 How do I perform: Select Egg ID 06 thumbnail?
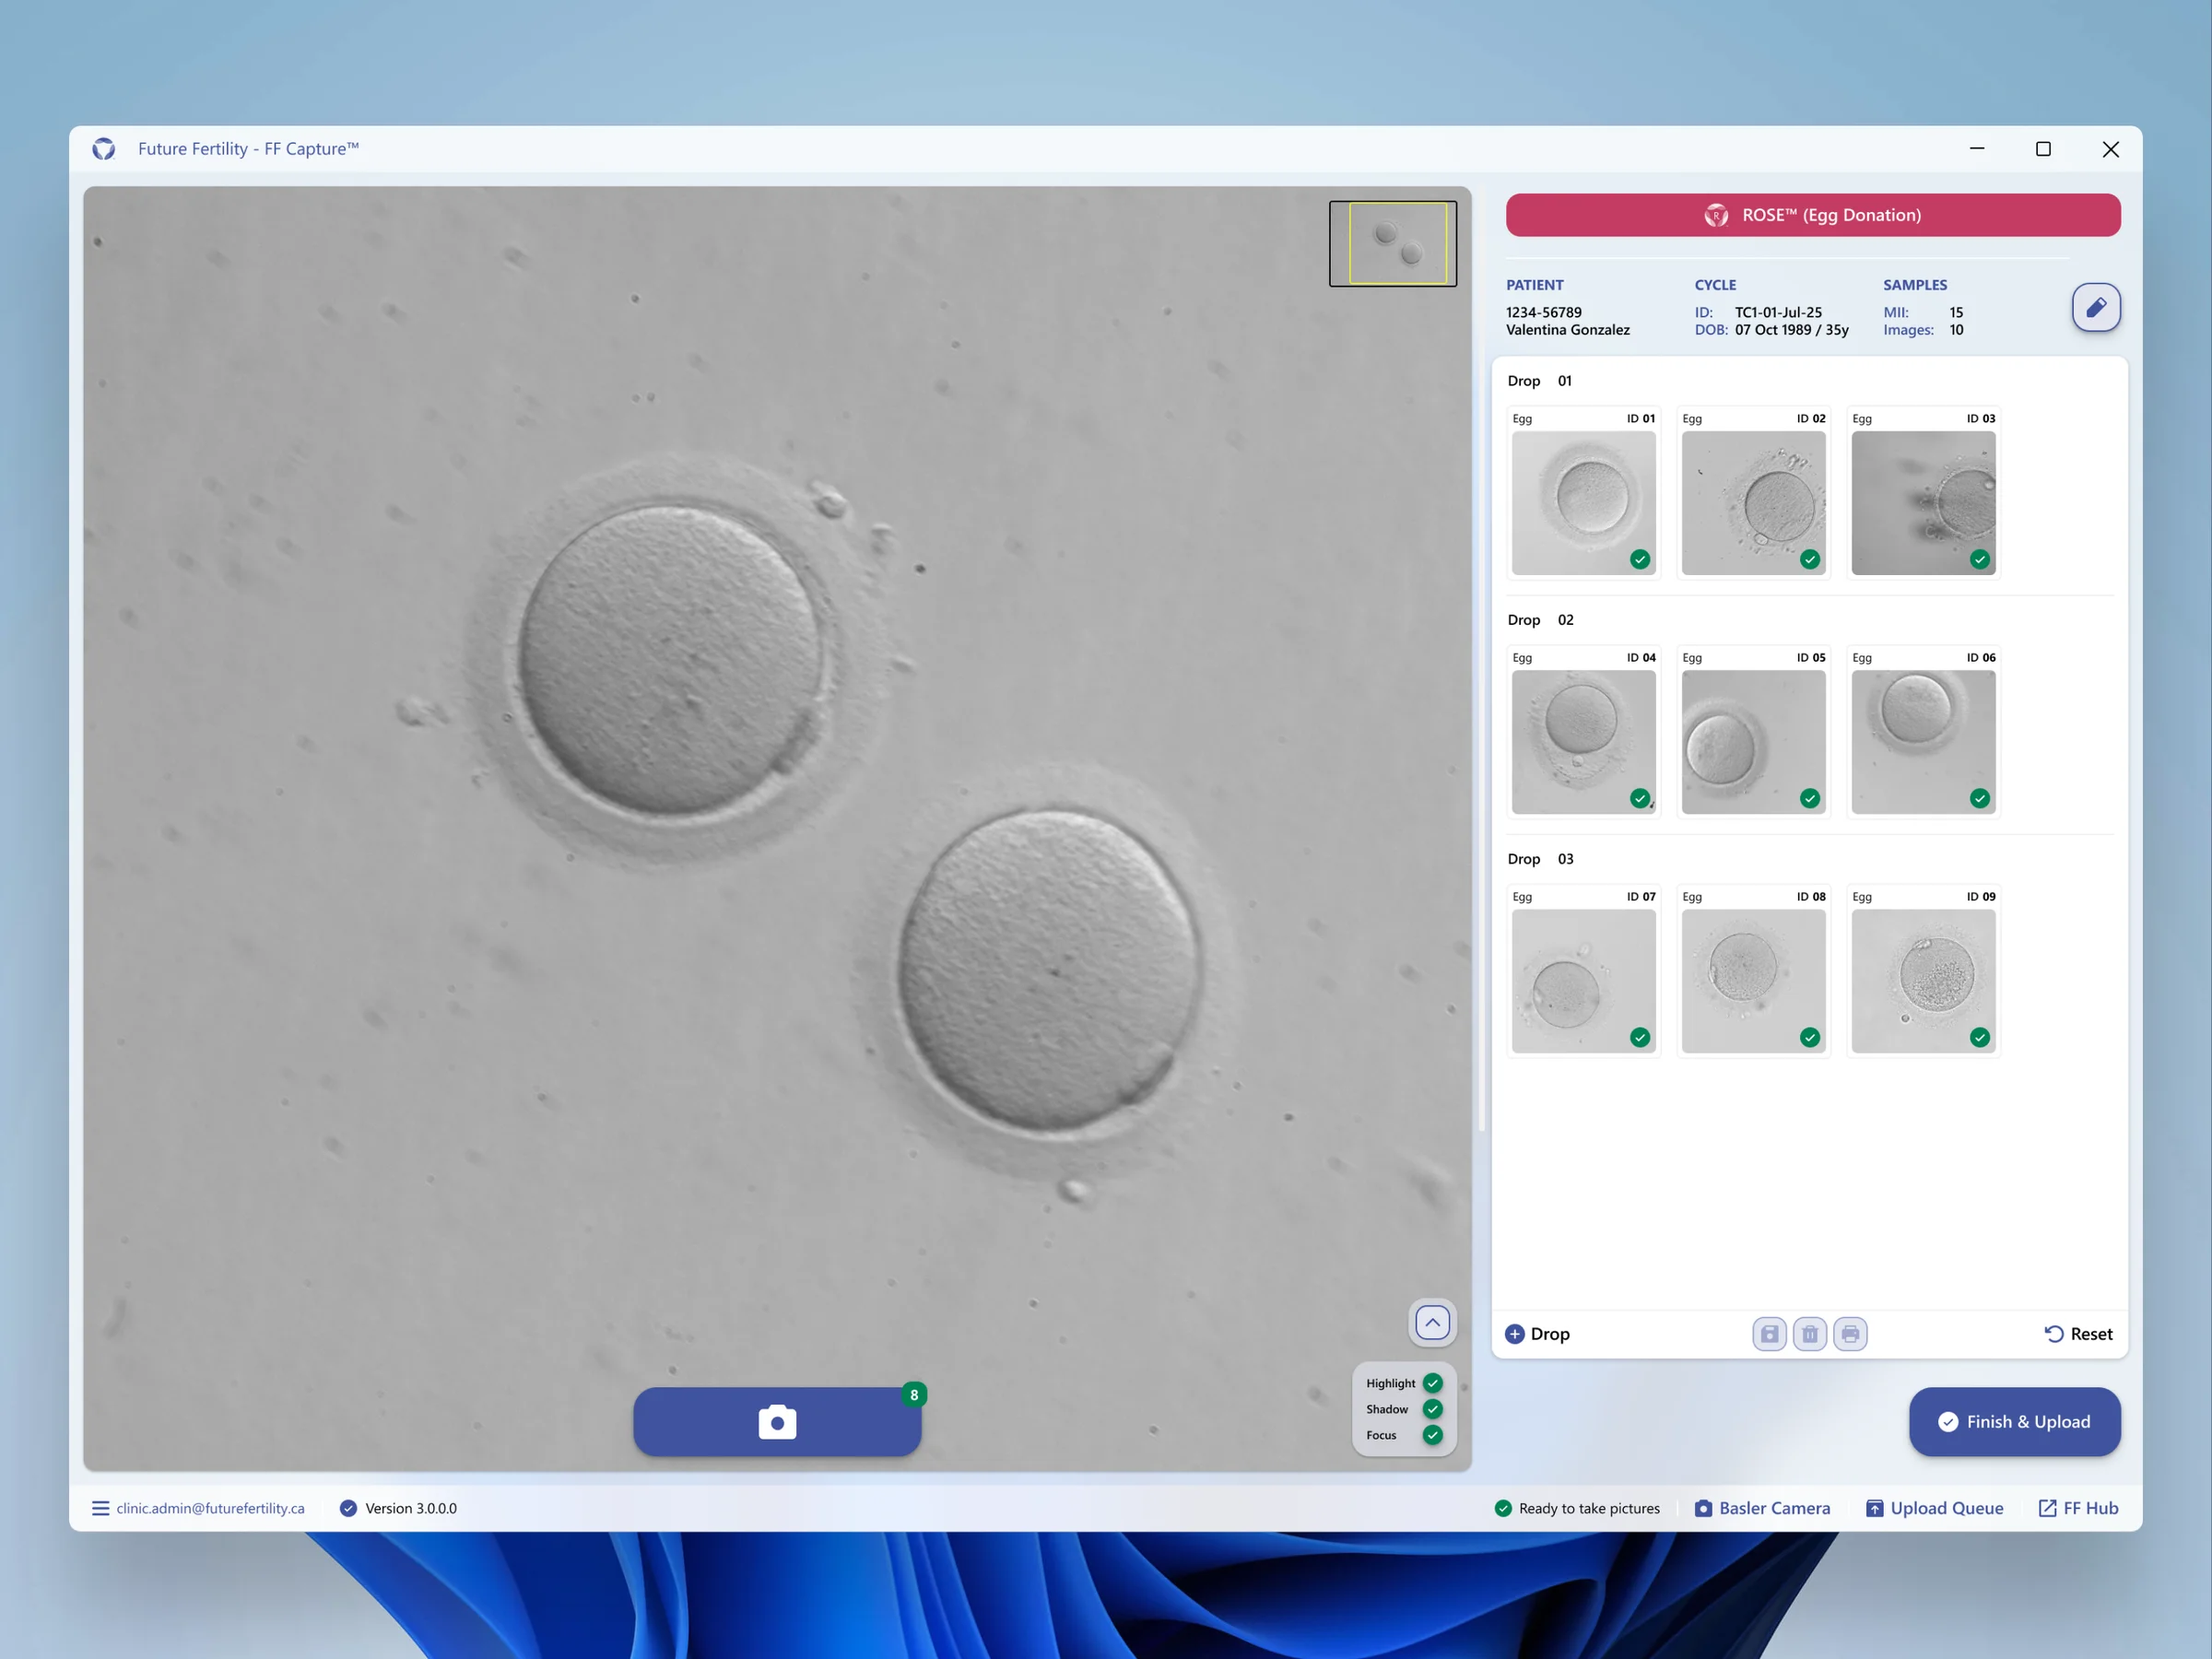click(x=1923, y=742)
